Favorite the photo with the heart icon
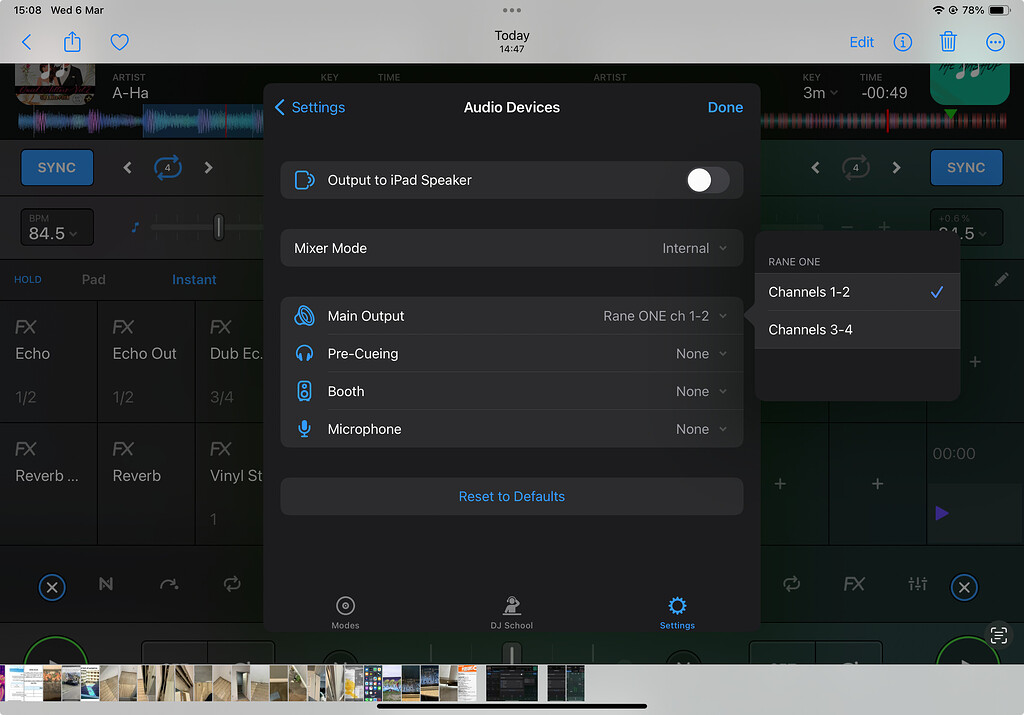The image size is (1024, 715). click(119, 42)
